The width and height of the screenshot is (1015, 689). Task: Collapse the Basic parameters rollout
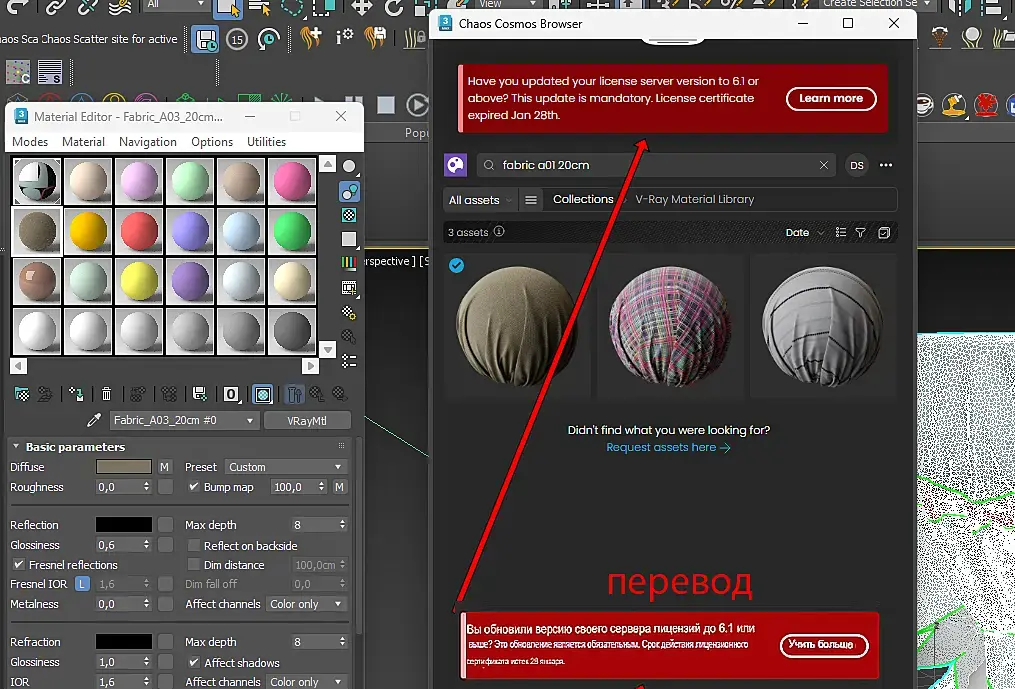[16, 446]
